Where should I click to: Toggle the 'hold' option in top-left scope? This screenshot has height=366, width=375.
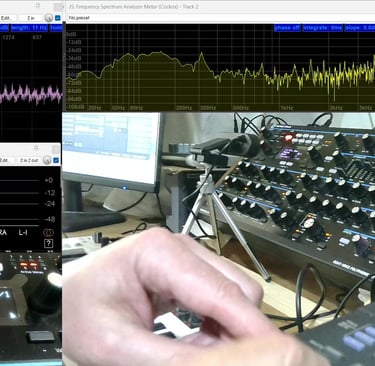(56, 28)
